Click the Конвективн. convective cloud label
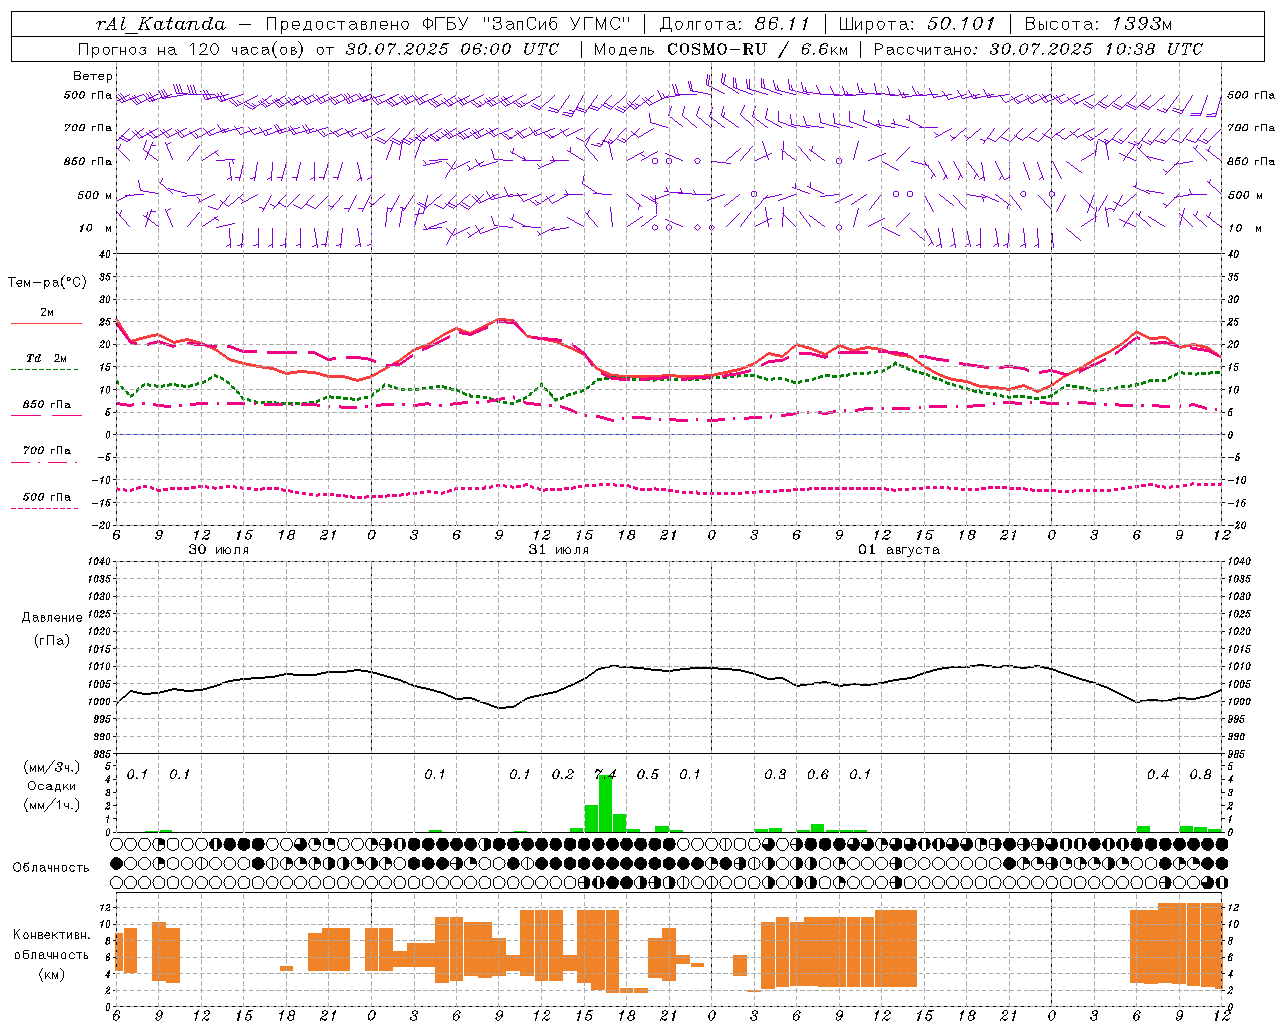Image resolution: width=1280 pixels, height=1024 pixels. coord(51,935)
